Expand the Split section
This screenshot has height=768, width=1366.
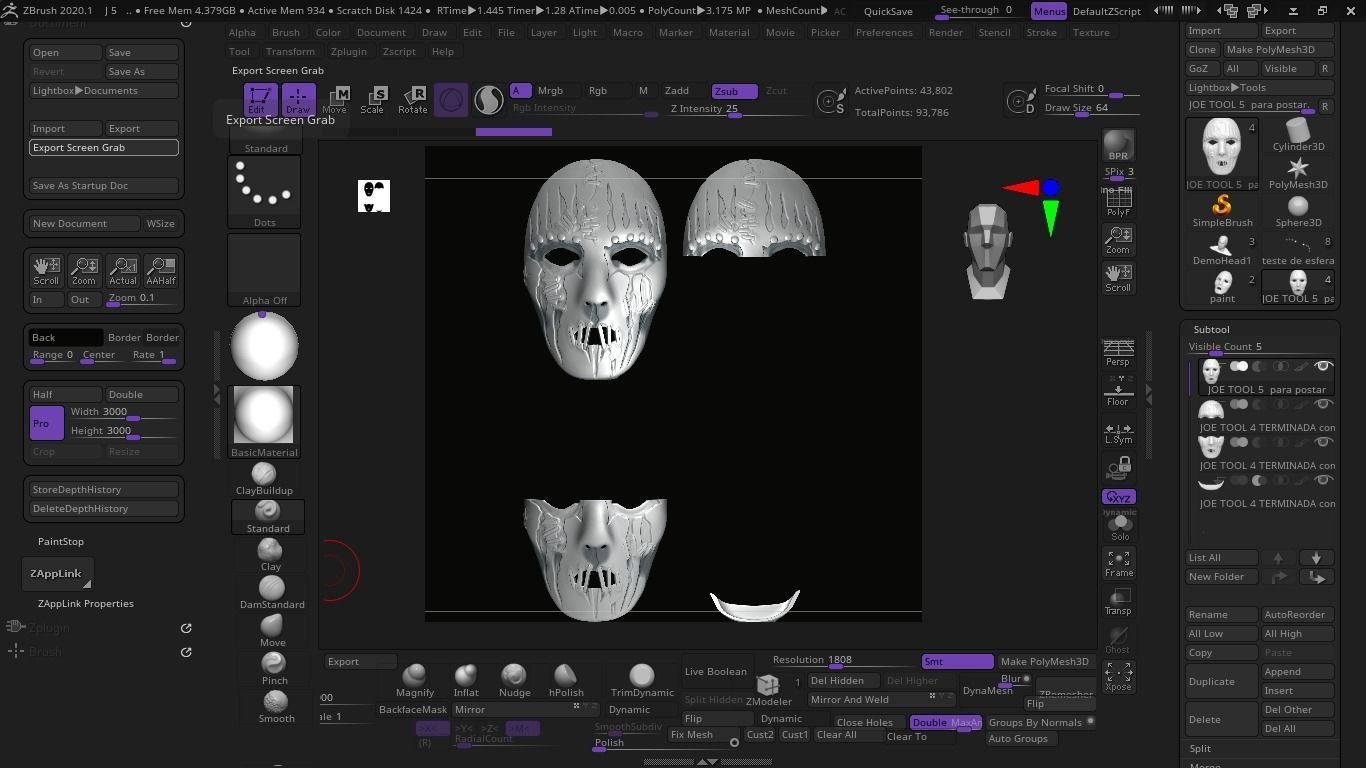tap(1200, 748)
